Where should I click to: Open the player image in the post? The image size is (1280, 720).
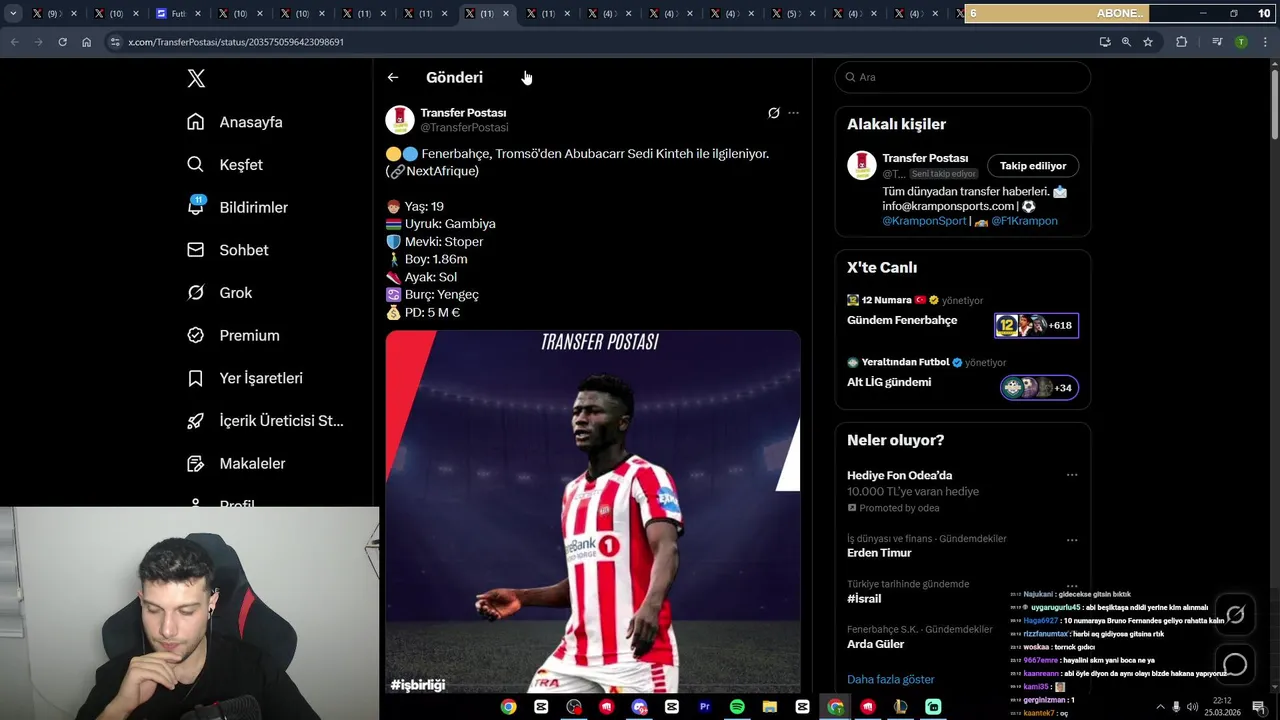click(x=593, y=512)
